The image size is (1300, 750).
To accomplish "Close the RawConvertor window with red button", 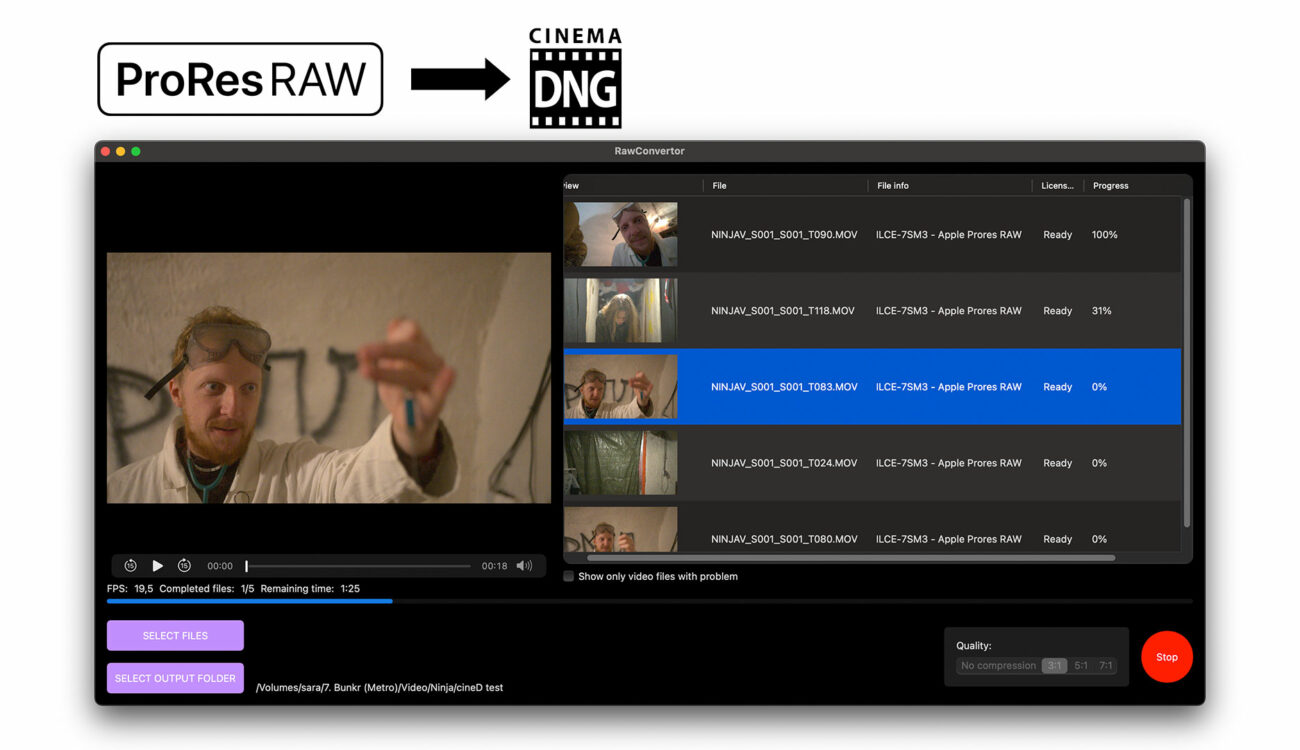I will point(106,151).
